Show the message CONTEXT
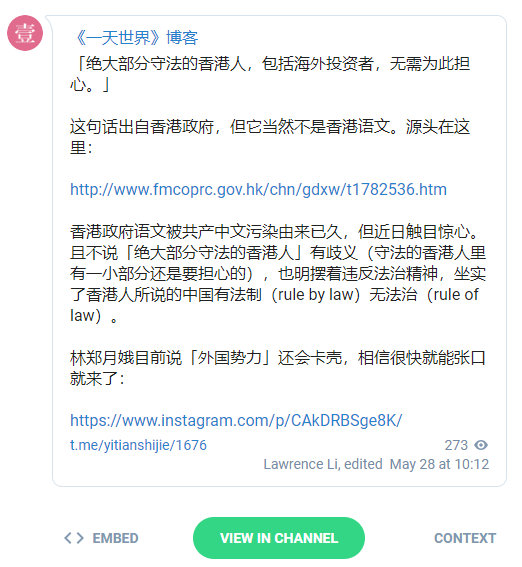This screenshot has width=522, height=567. (x=465, y=538)
